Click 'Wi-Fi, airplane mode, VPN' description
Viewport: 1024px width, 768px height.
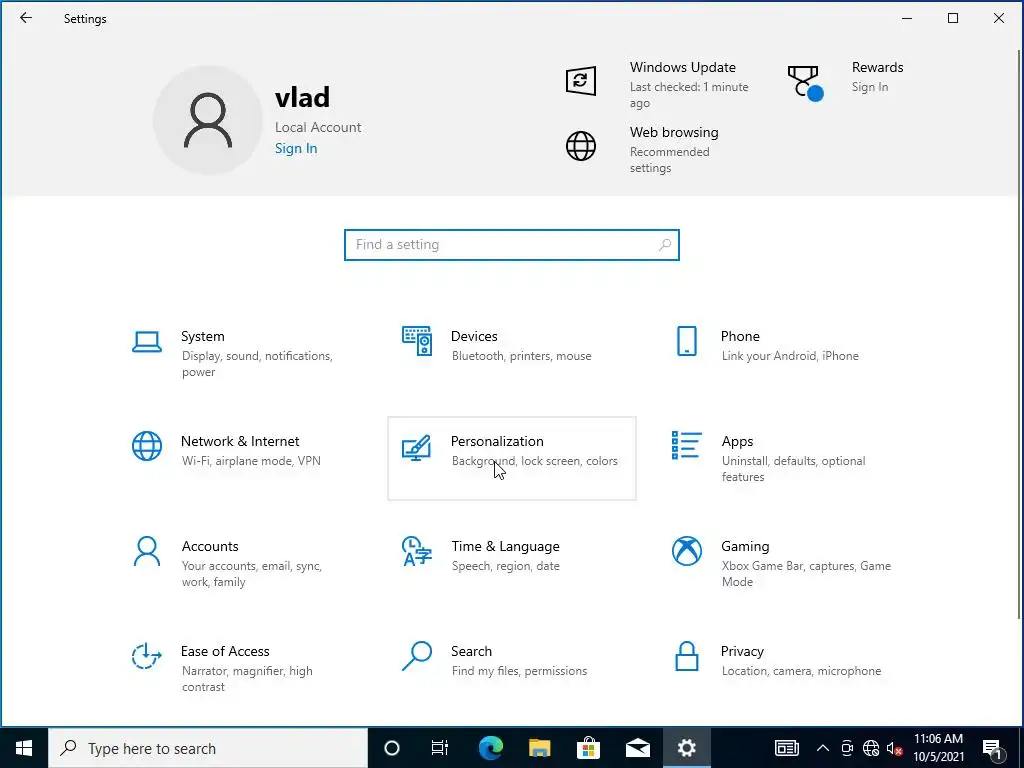(251, 461)
